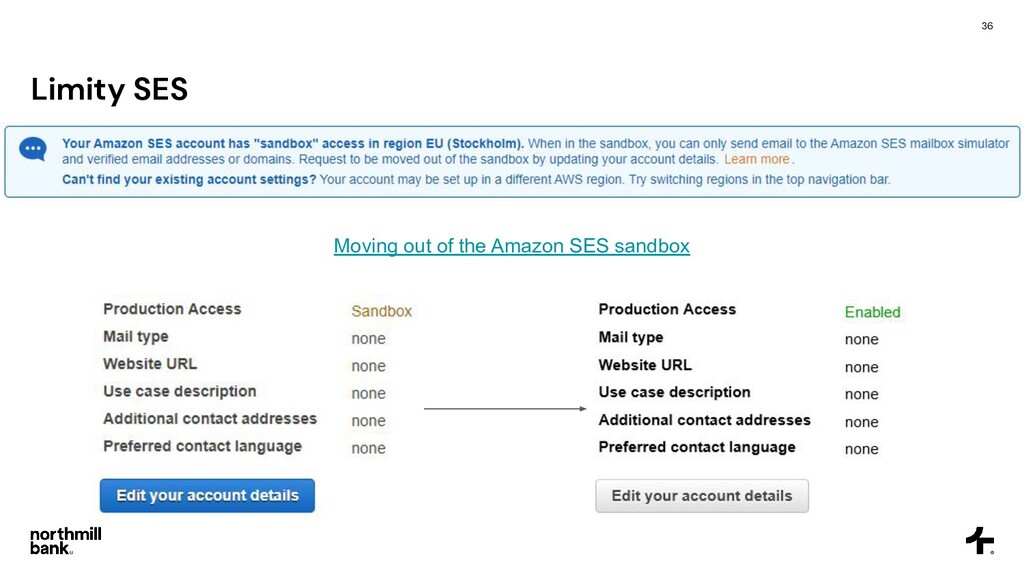The width and height of the screenshot is (1024, 576).
Task: Click the left gray Production Access label
Action: tap(172, 309)
